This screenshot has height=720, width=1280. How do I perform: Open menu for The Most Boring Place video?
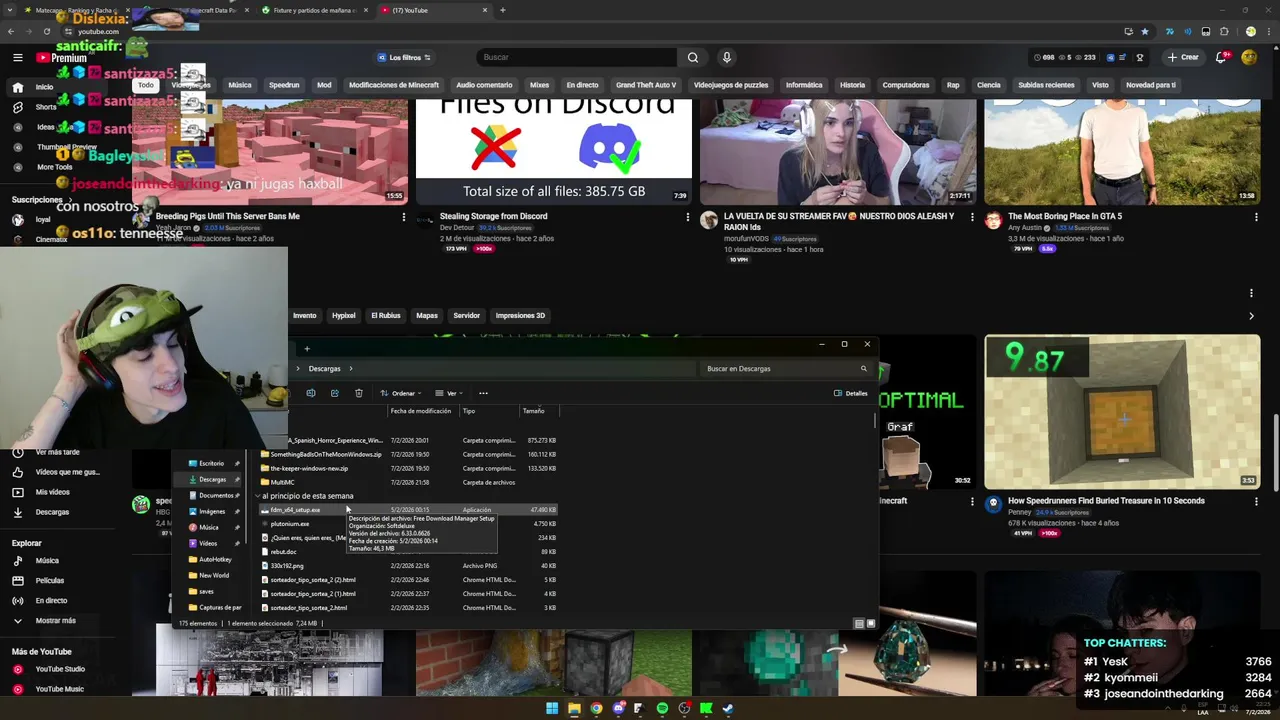[1255, 217]
